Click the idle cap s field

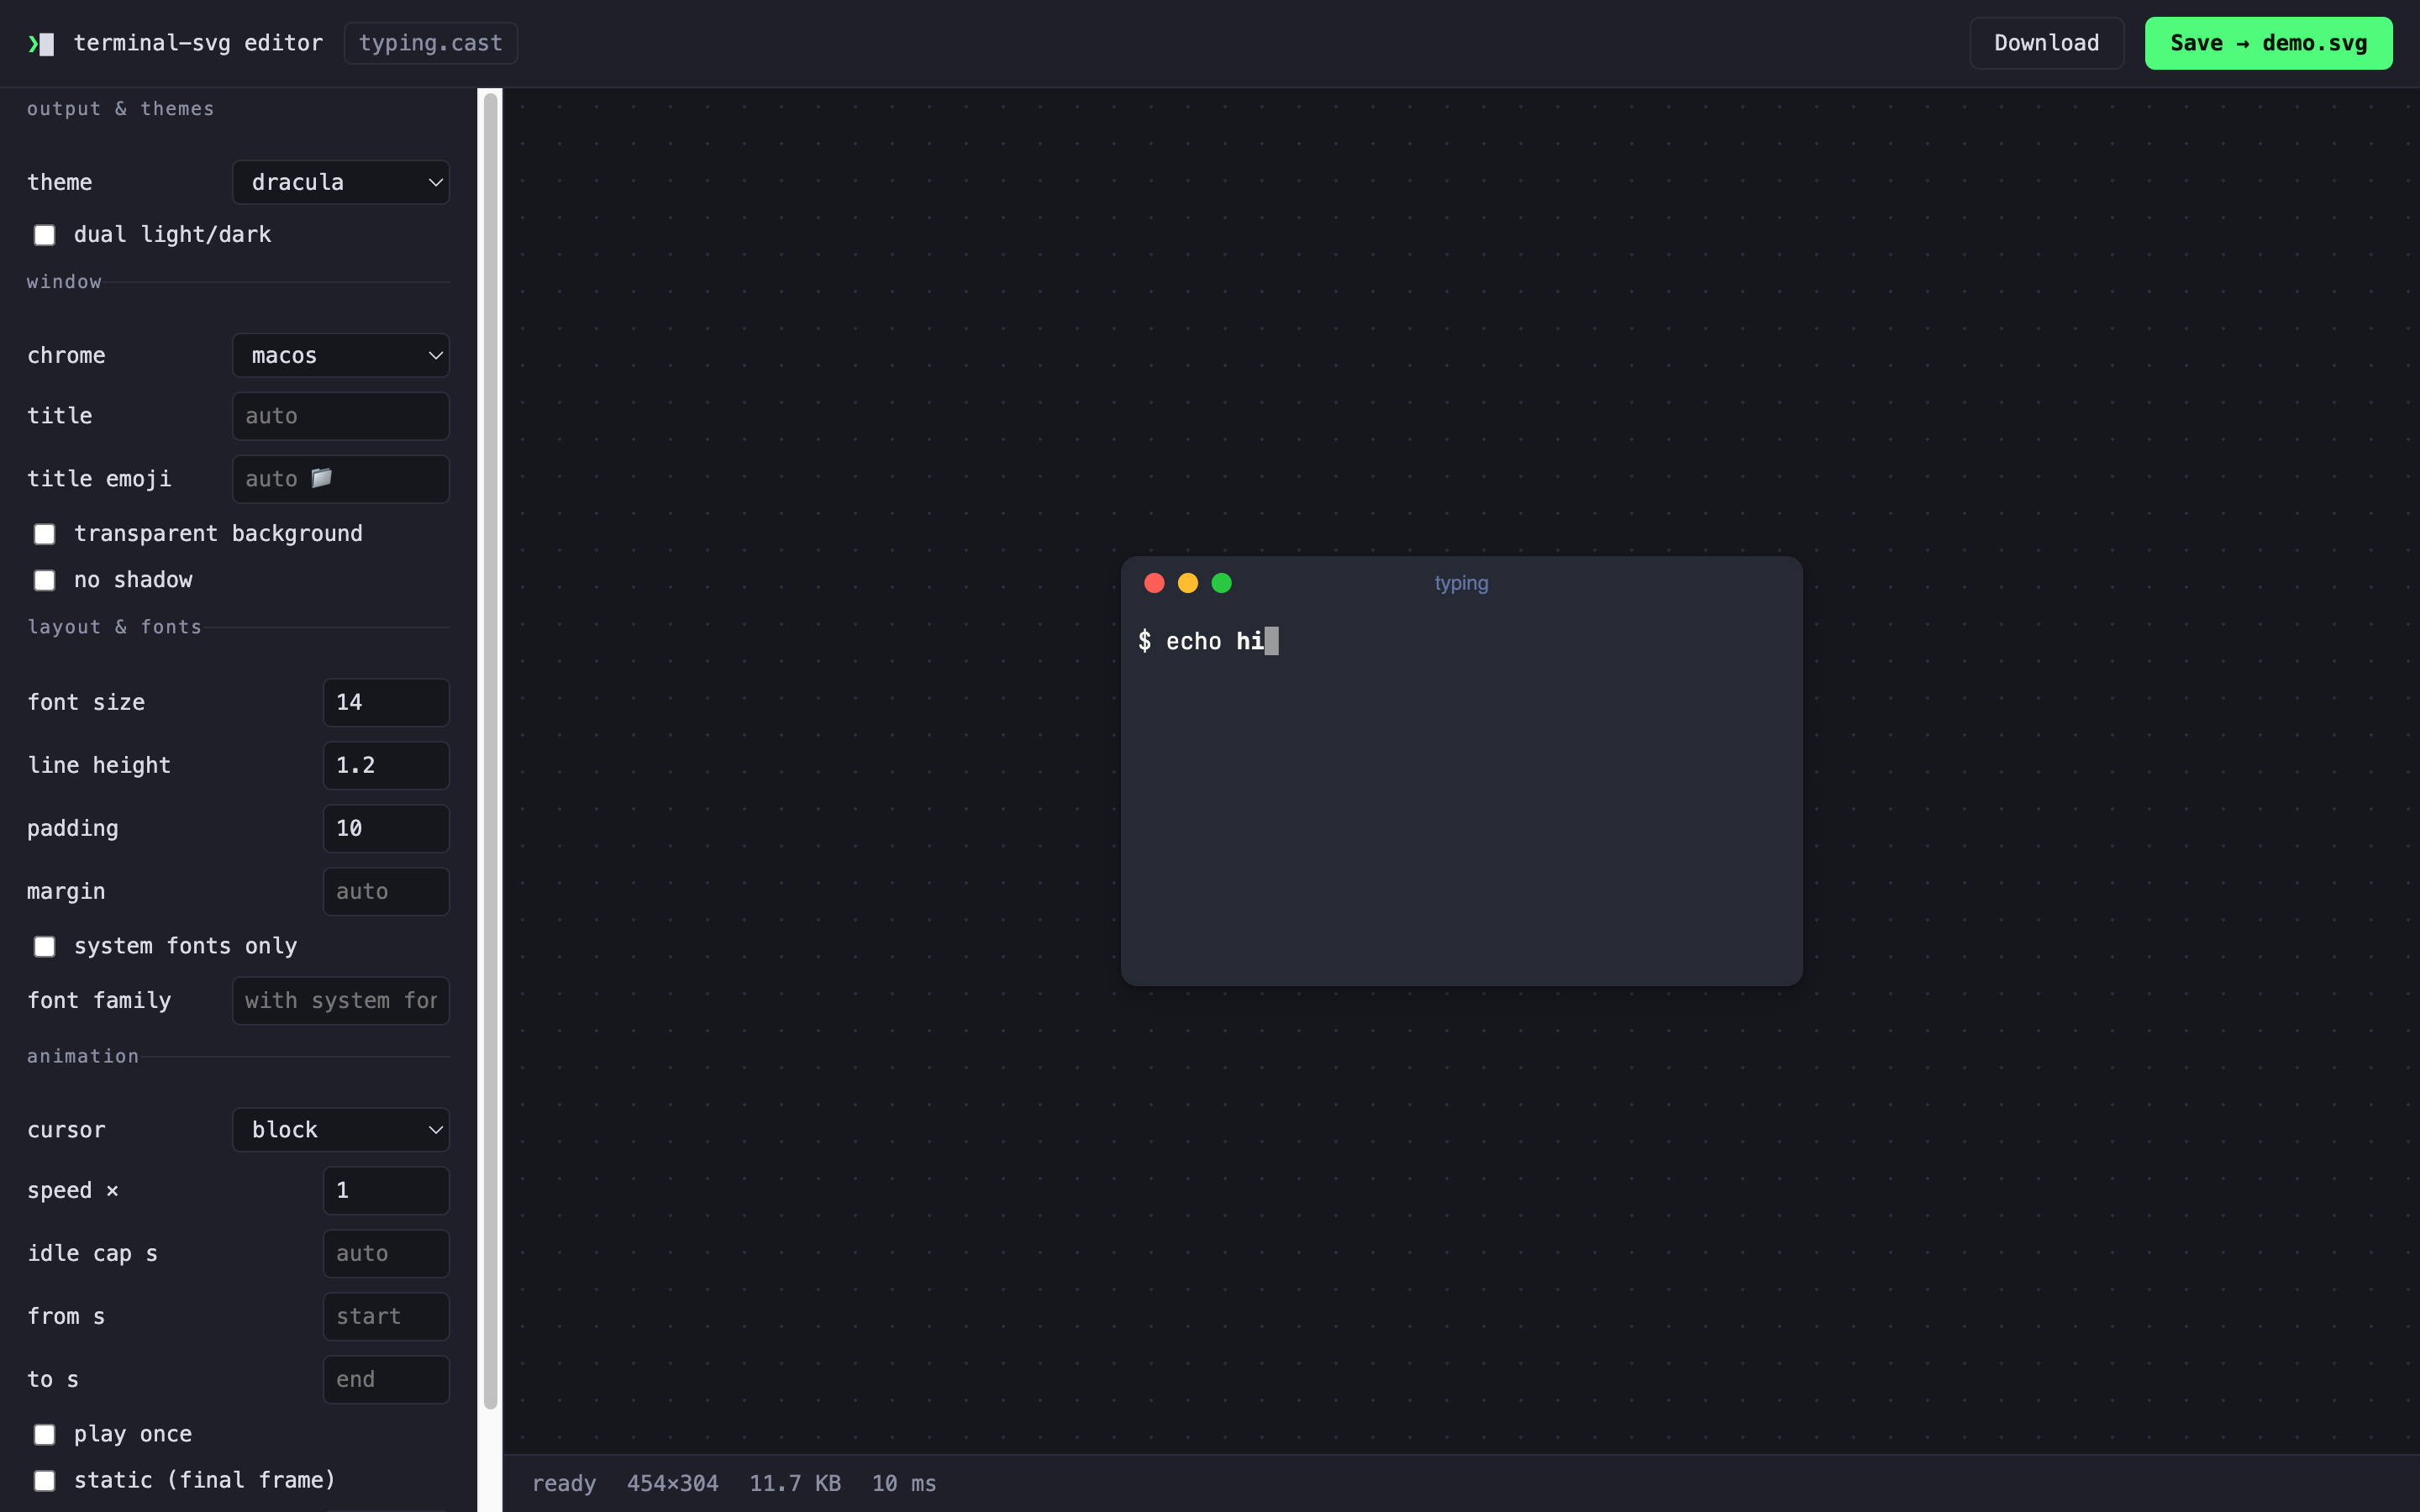[386, 1253]
